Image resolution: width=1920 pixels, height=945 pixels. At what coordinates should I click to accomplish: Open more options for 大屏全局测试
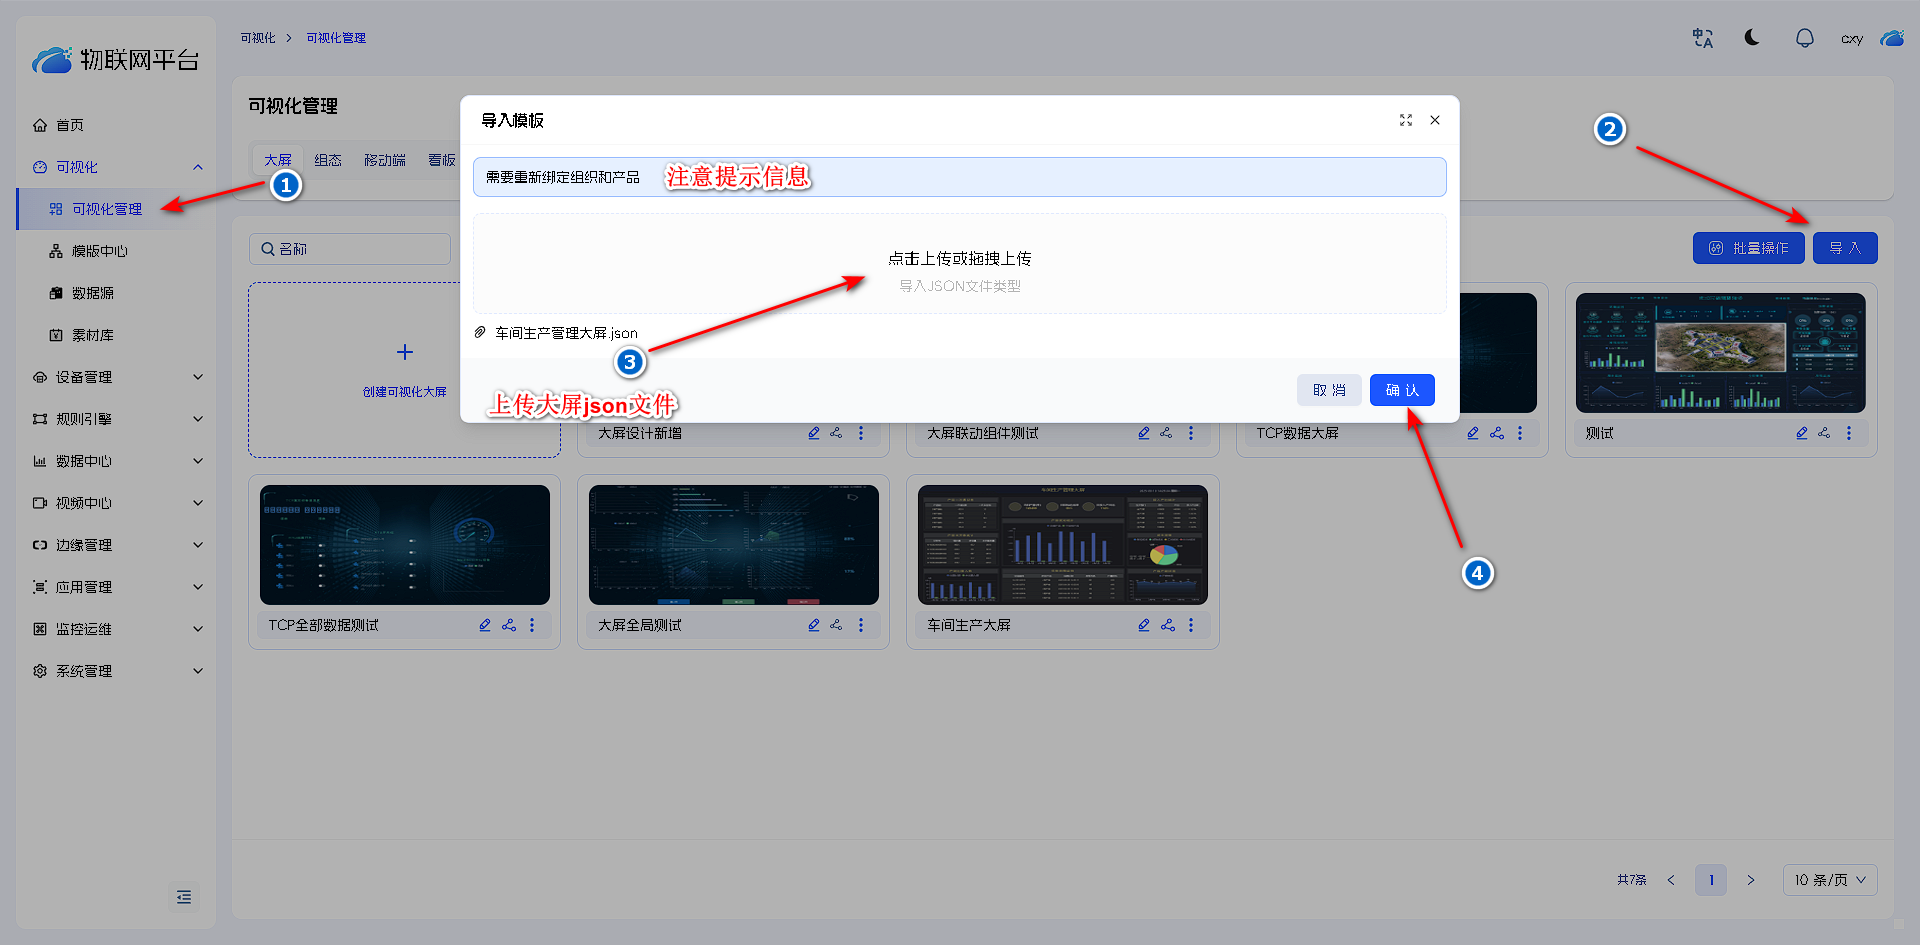pyautogui.click(x=861, y=625)
